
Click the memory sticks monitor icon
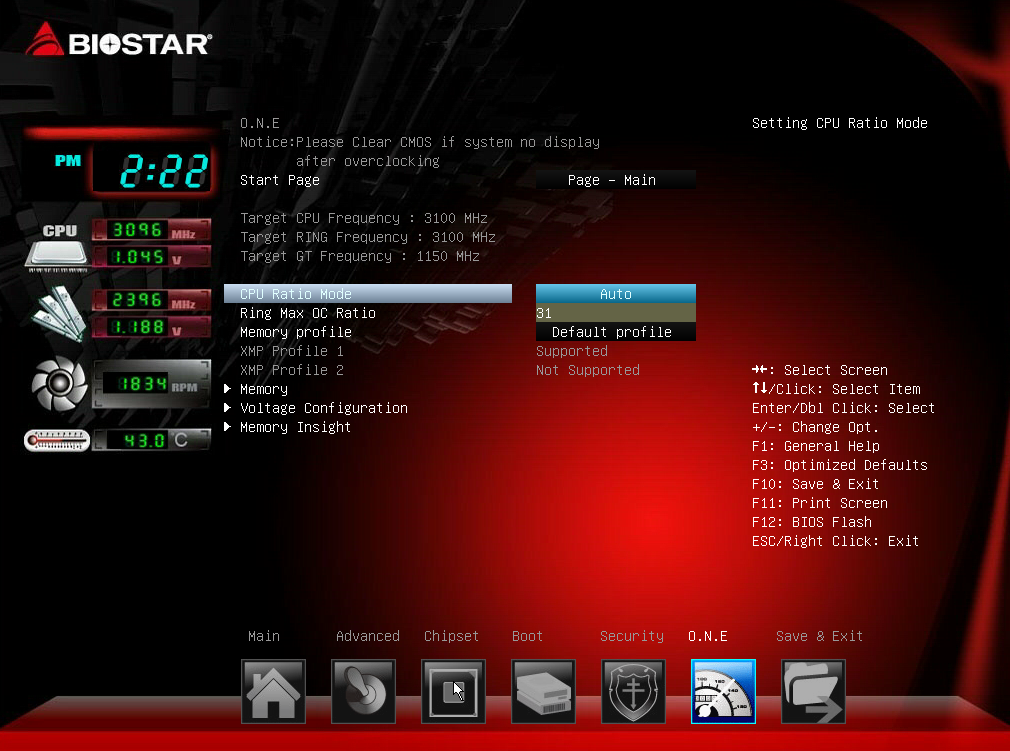pos(59,314)
